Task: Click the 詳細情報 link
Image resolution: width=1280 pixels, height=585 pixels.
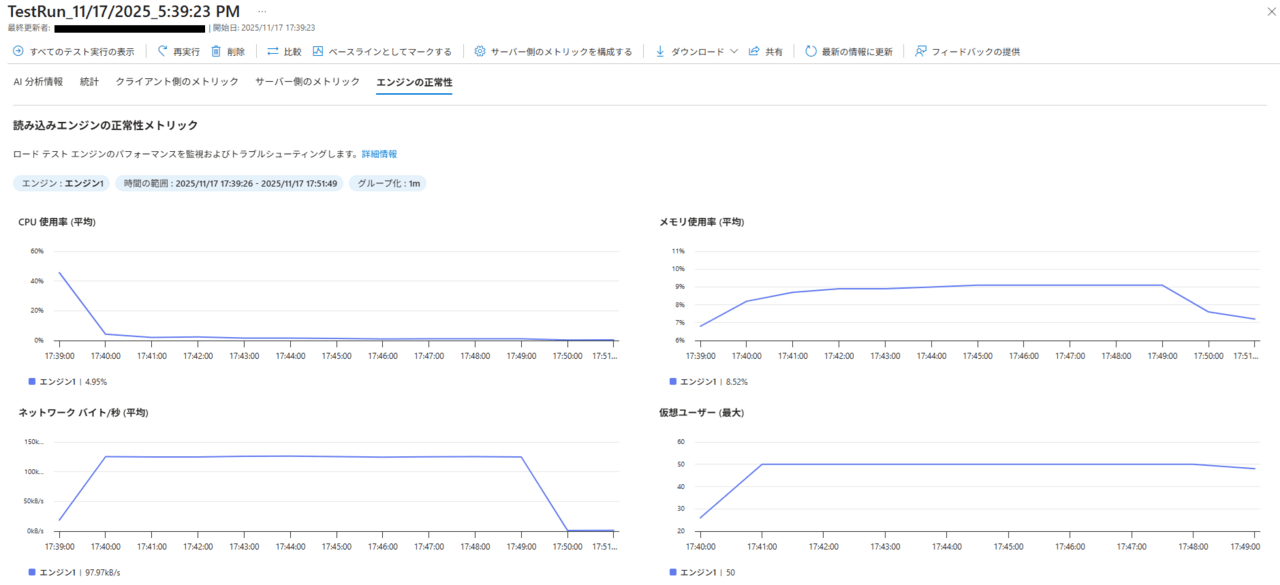Action: tap(379, 154)
